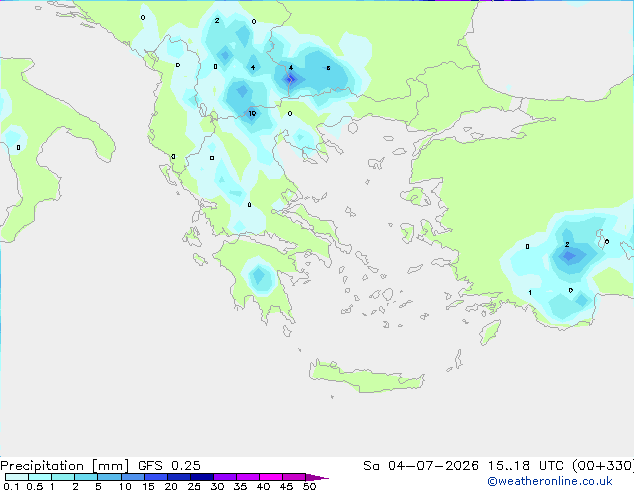The image size is (634, 490).
Task: Click legend tick label '25'
Action: 194,486
